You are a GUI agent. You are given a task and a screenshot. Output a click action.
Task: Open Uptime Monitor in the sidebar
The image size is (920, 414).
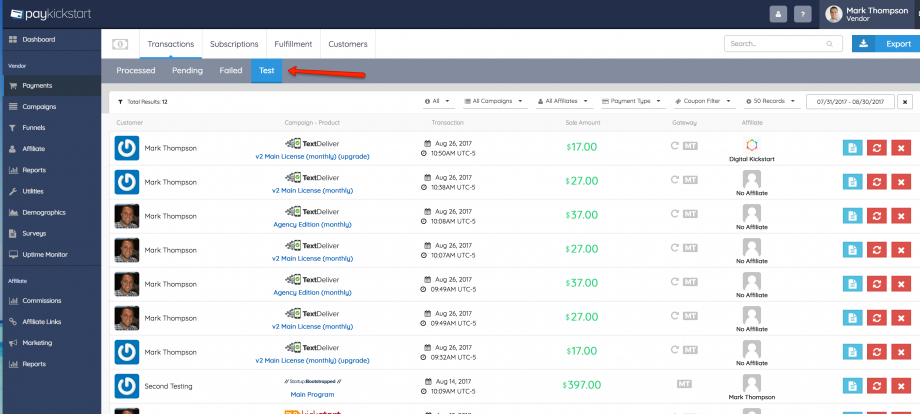tap(50, 254)
